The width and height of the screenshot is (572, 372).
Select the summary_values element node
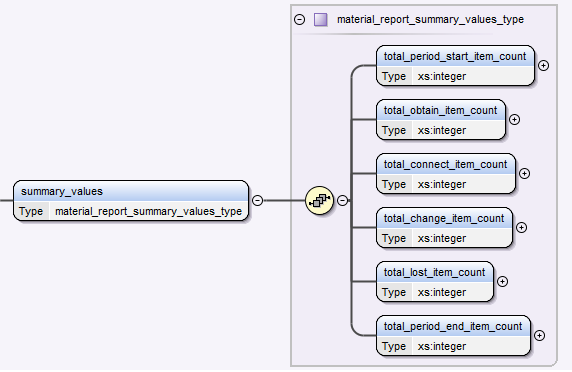point(131,200)
